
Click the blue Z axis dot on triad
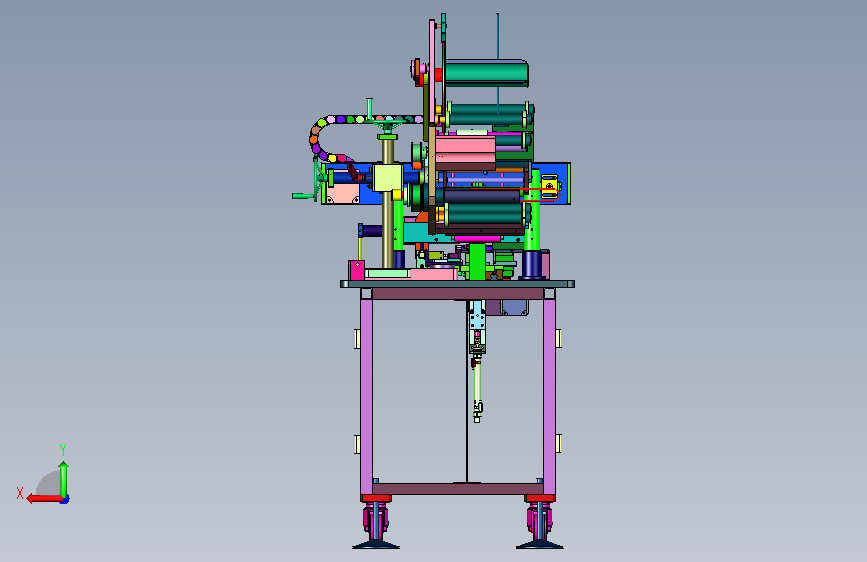65,499
